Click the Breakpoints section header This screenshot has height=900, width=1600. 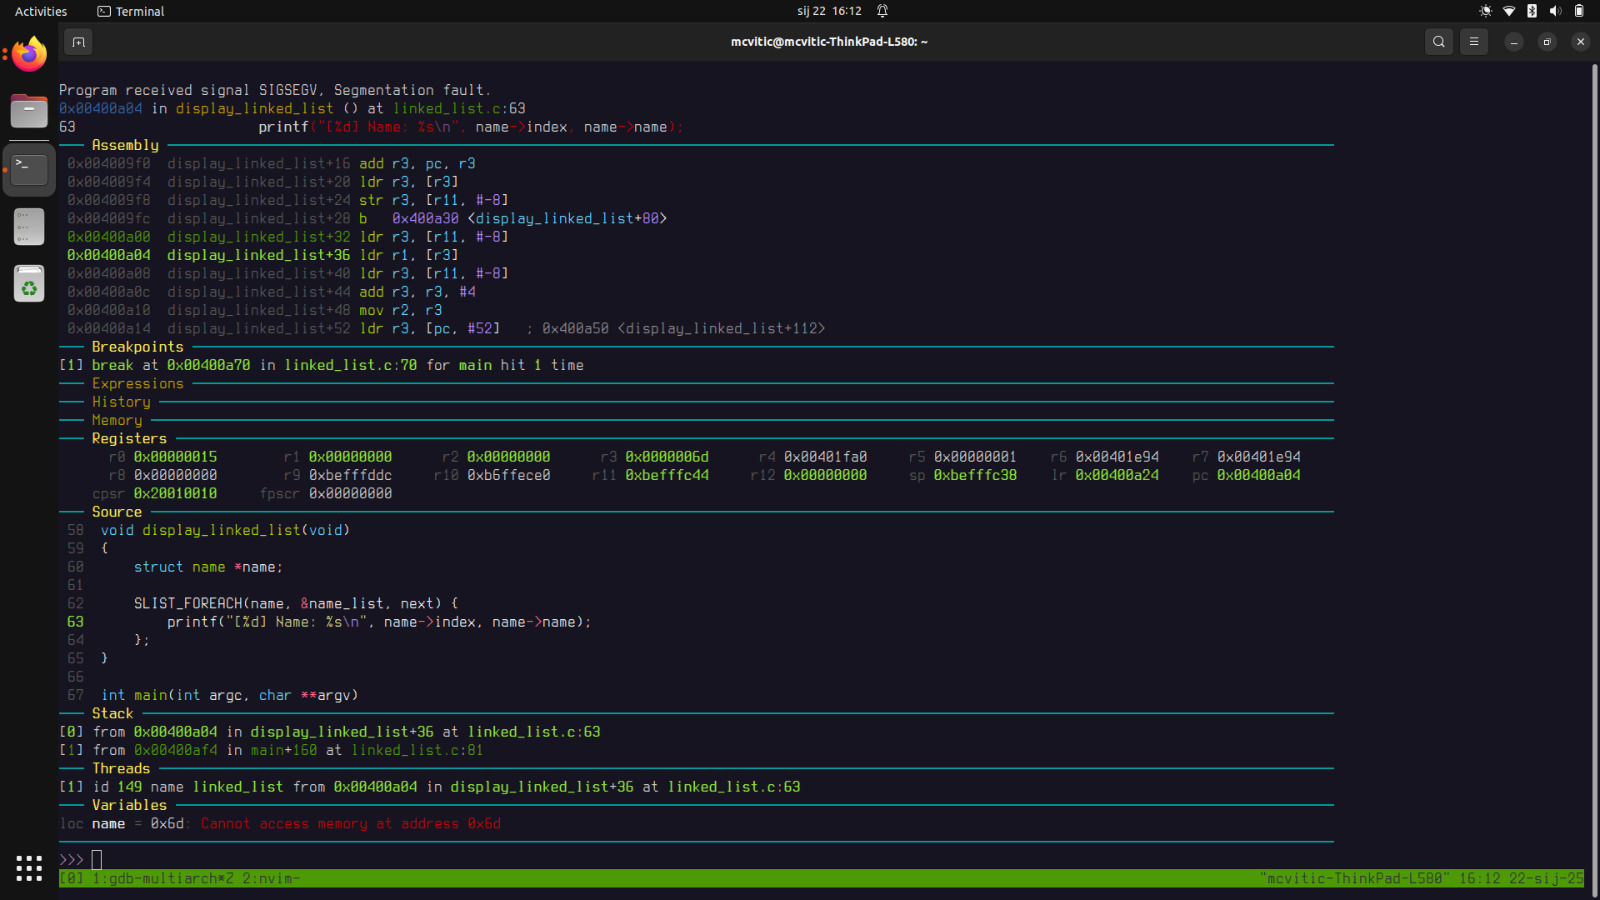[138, 347]
